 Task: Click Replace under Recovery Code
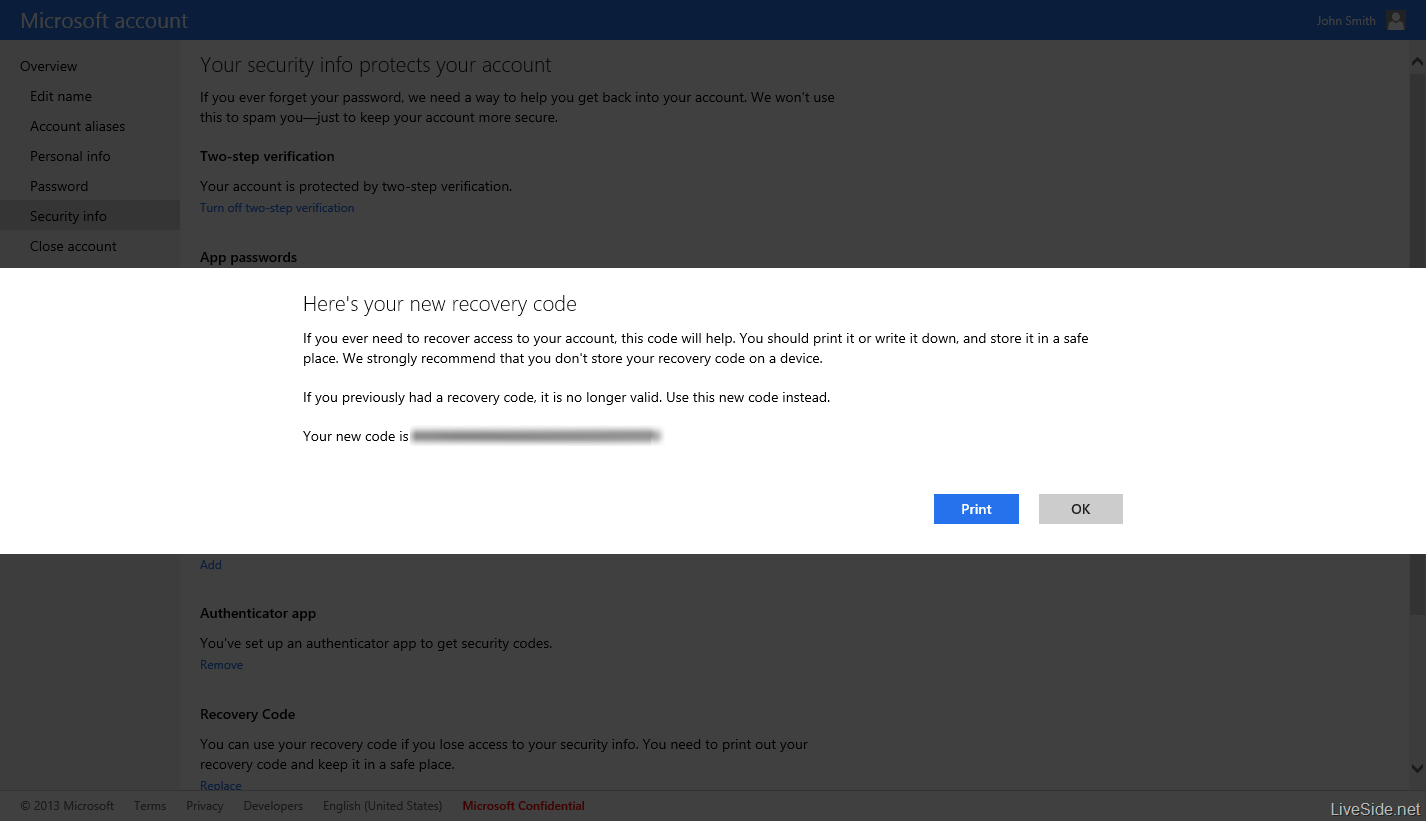tap(221, 785)
